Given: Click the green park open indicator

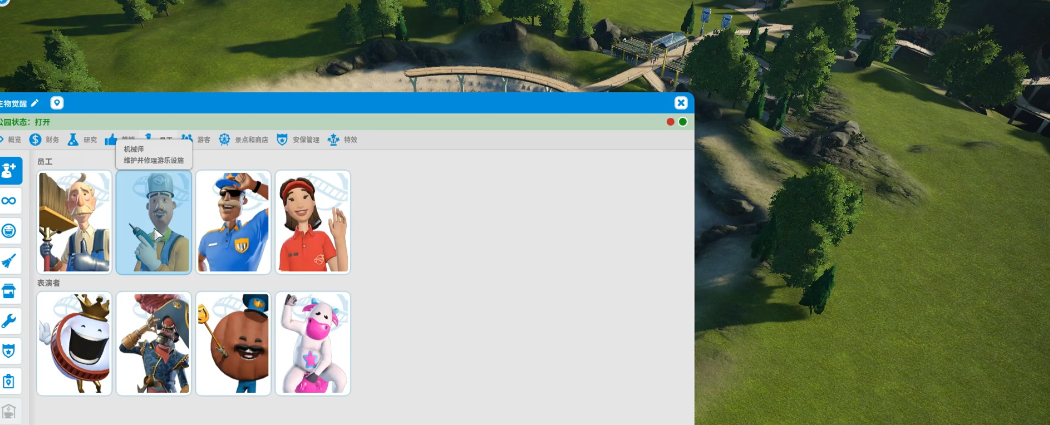Looking at the screenshot, I should (x=682, y=122).
